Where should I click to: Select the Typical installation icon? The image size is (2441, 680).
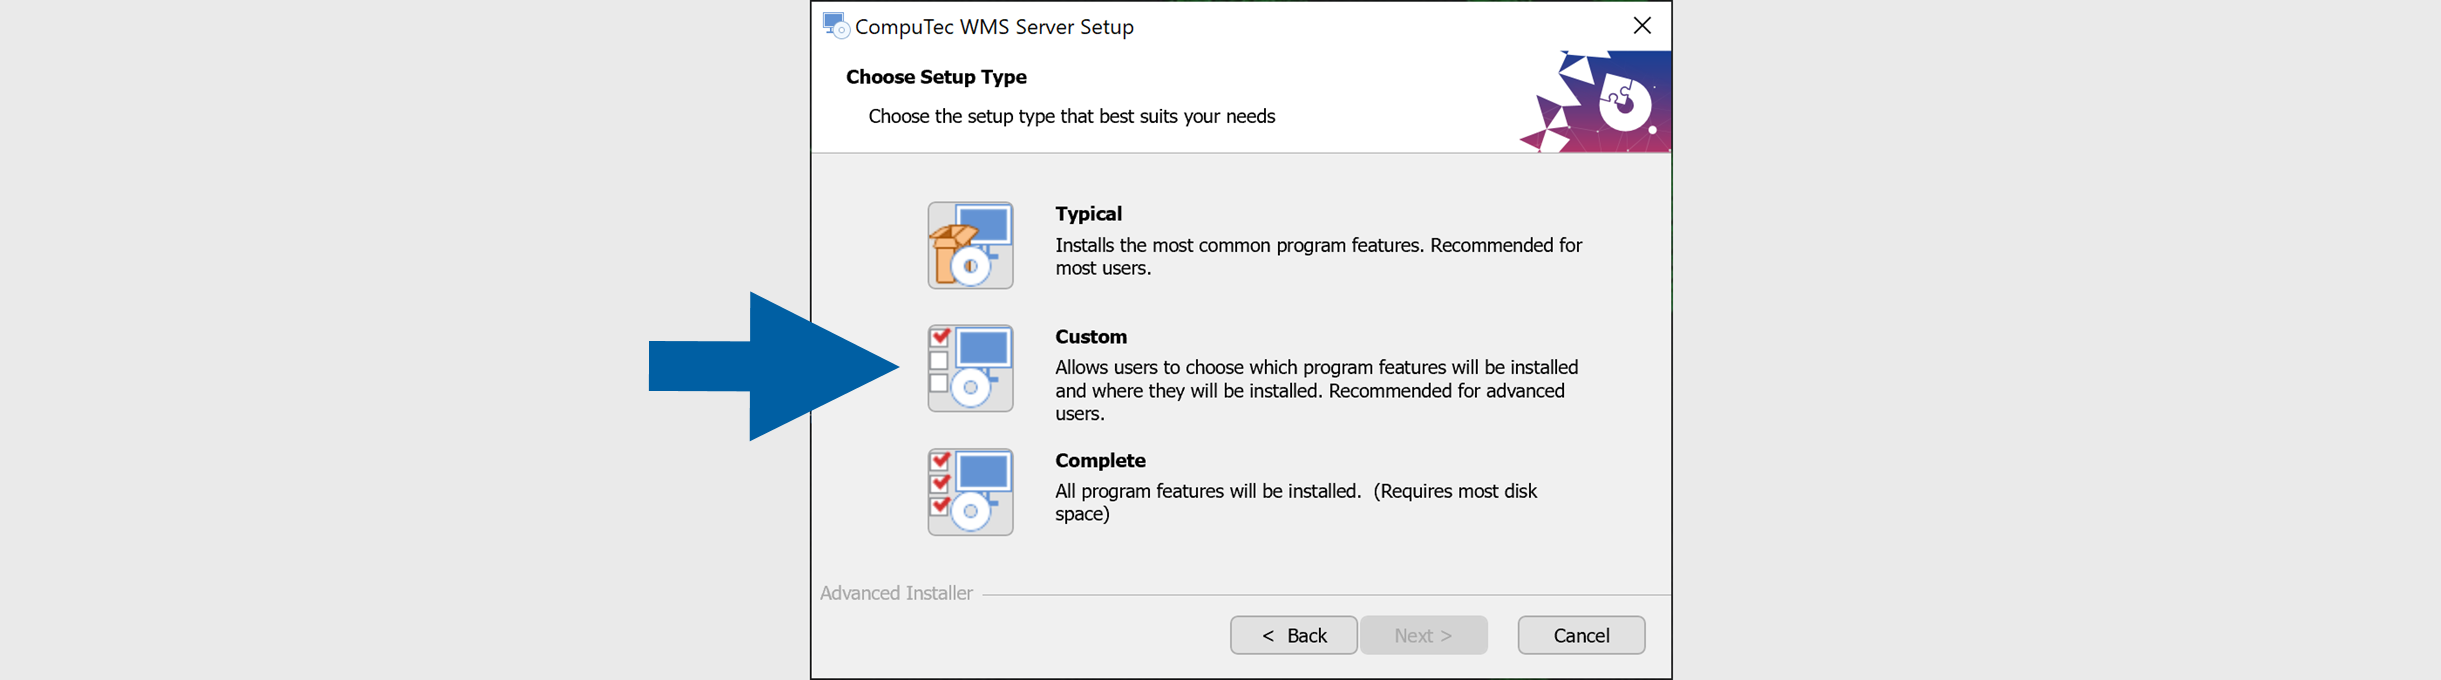tap(969, 245)
